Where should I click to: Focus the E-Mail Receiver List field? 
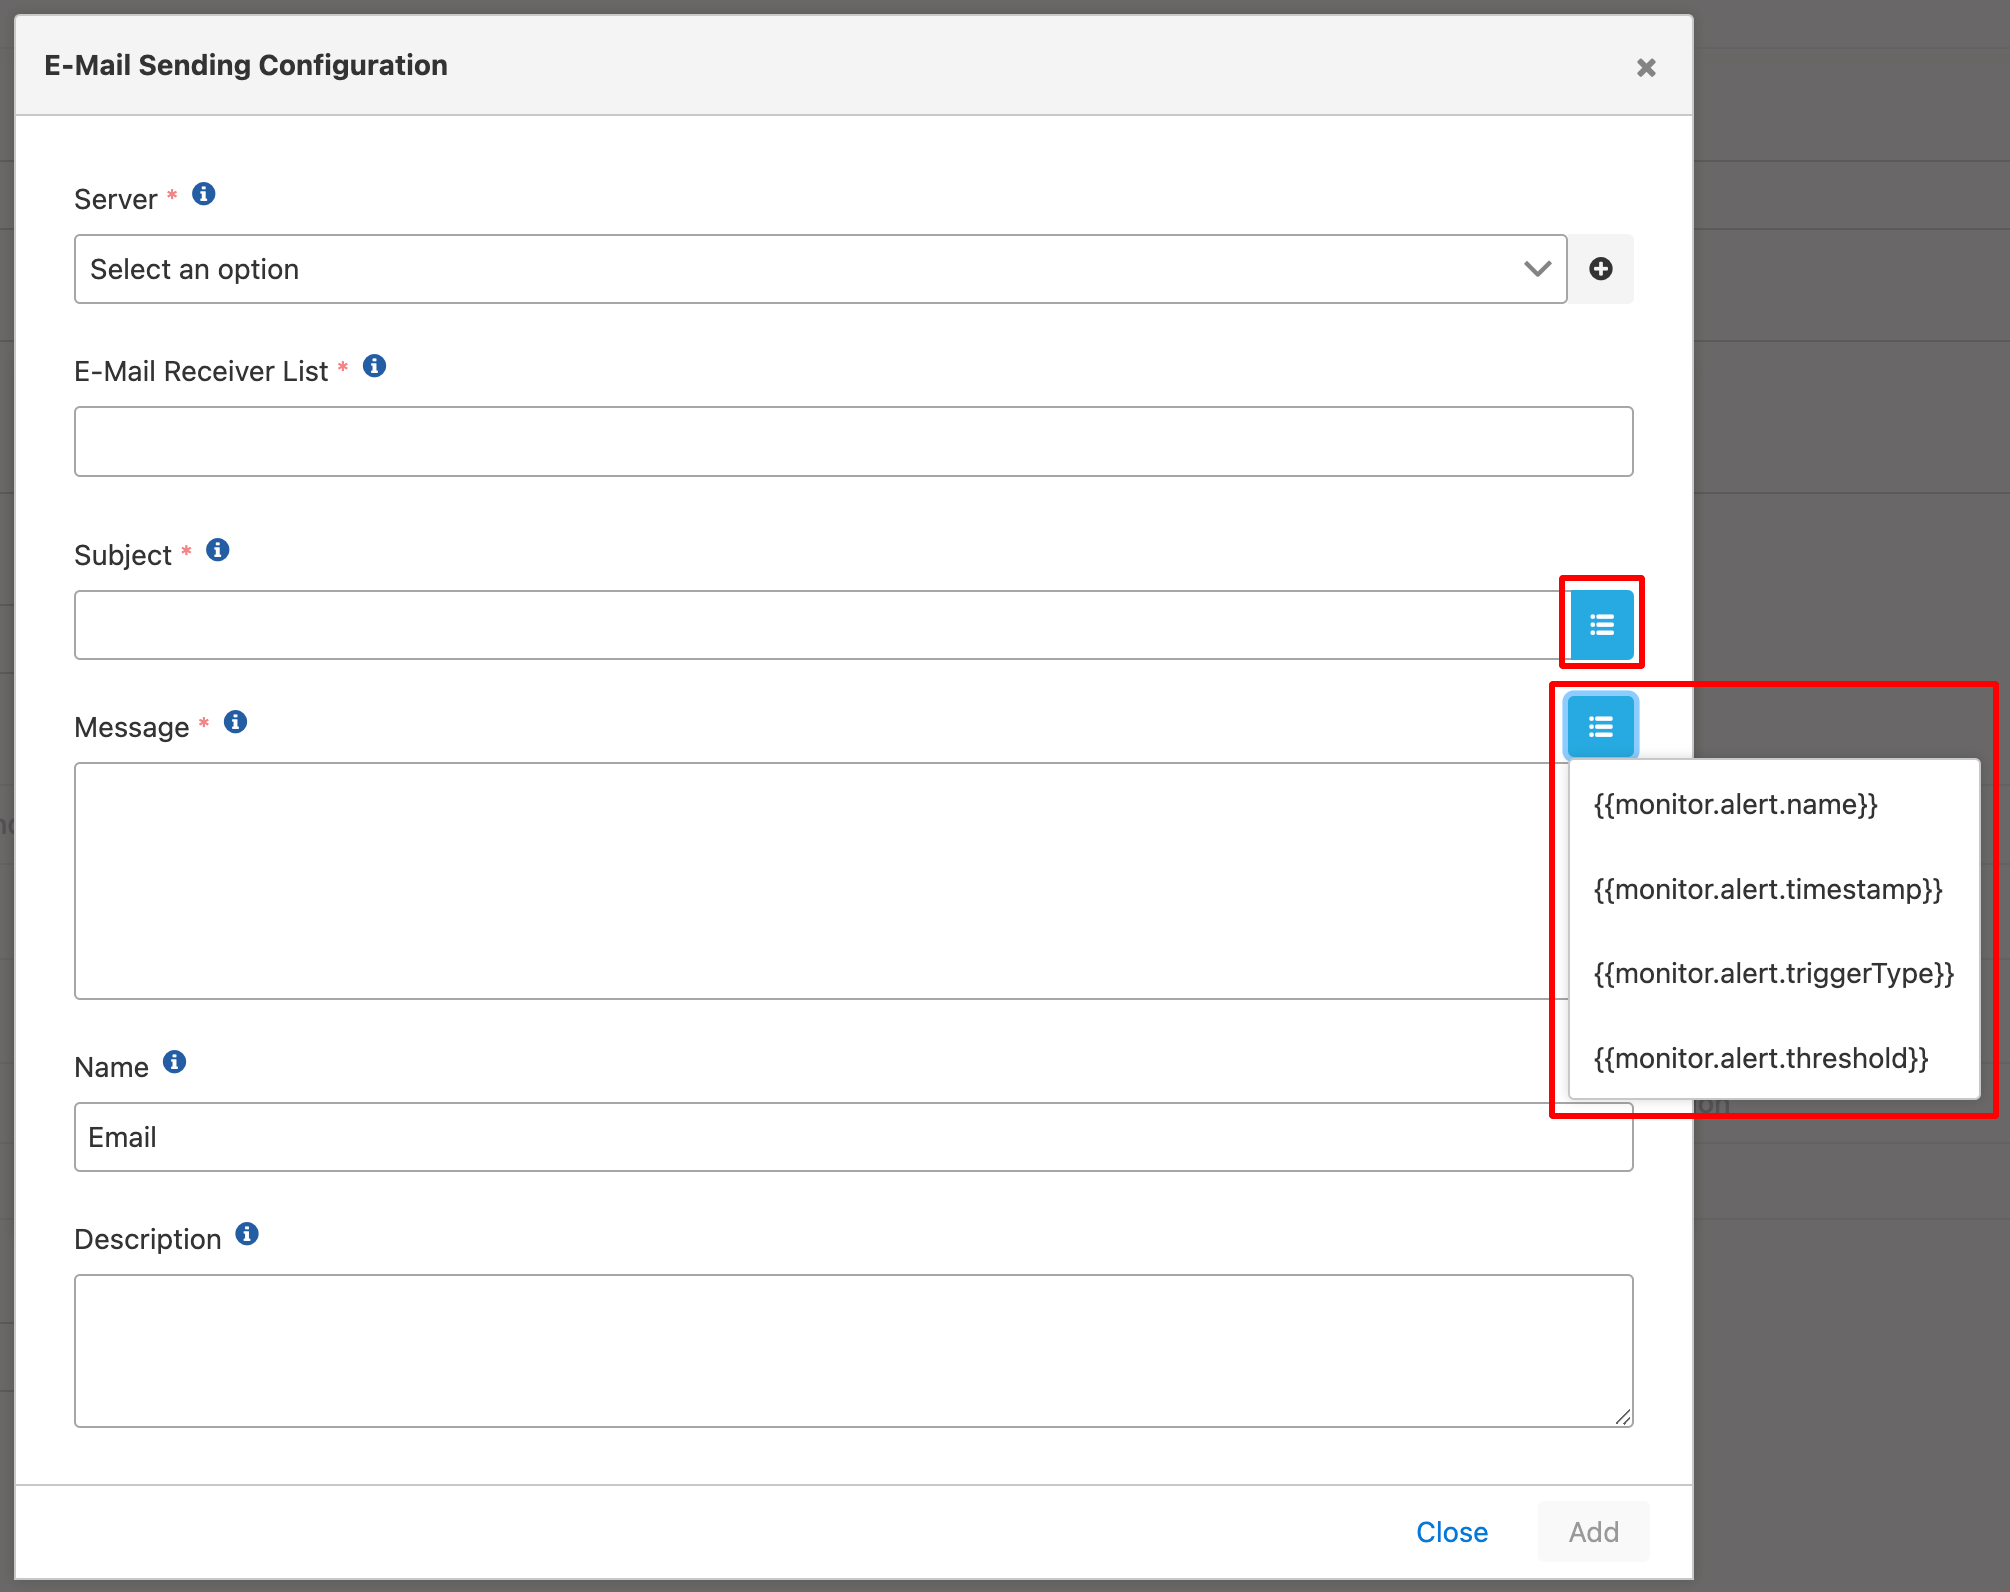click(x=853, y=441)
